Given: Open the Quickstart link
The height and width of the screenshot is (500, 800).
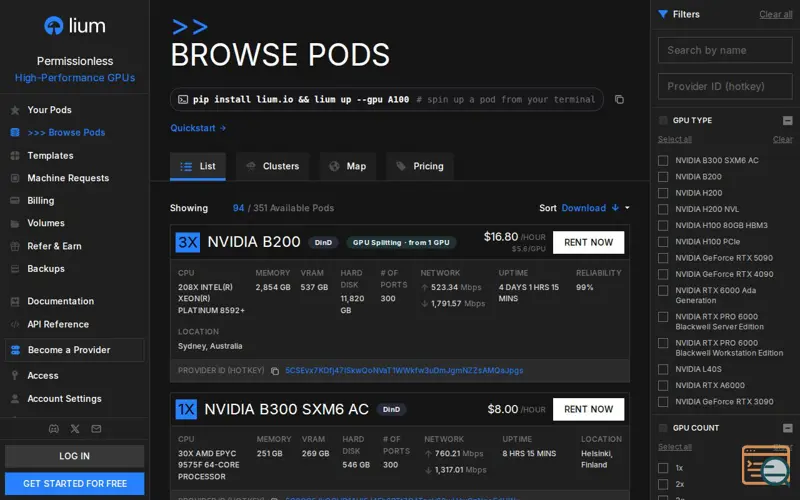Looking at the screenshot, I should (x=198, y=128).
